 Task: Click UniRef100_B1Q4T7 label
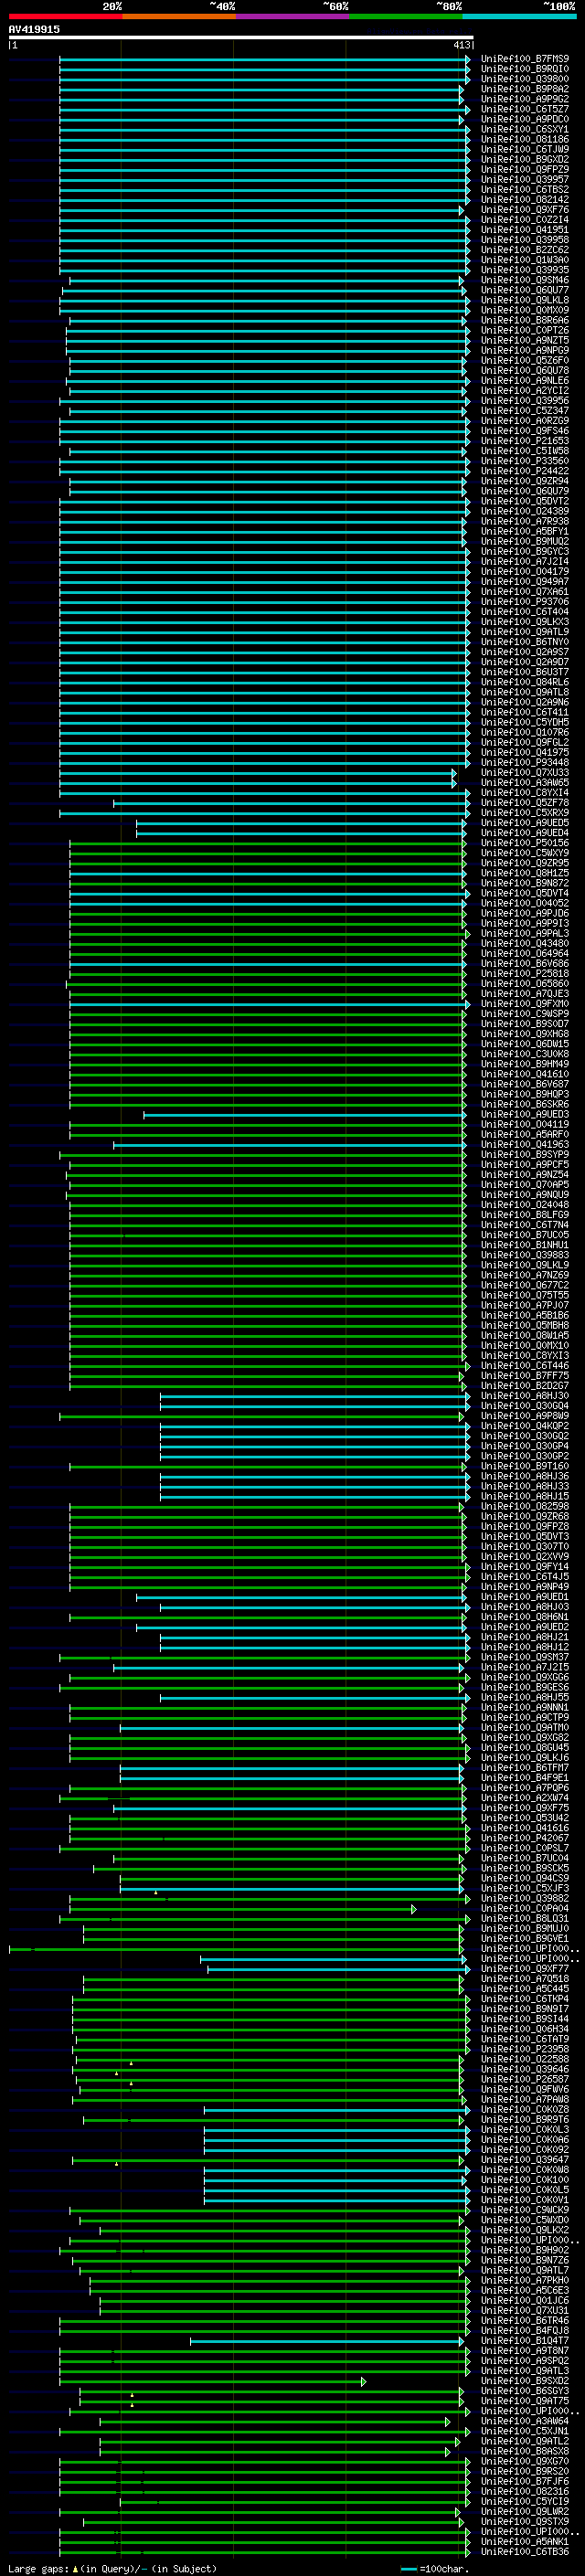[x=525, y=2341]
